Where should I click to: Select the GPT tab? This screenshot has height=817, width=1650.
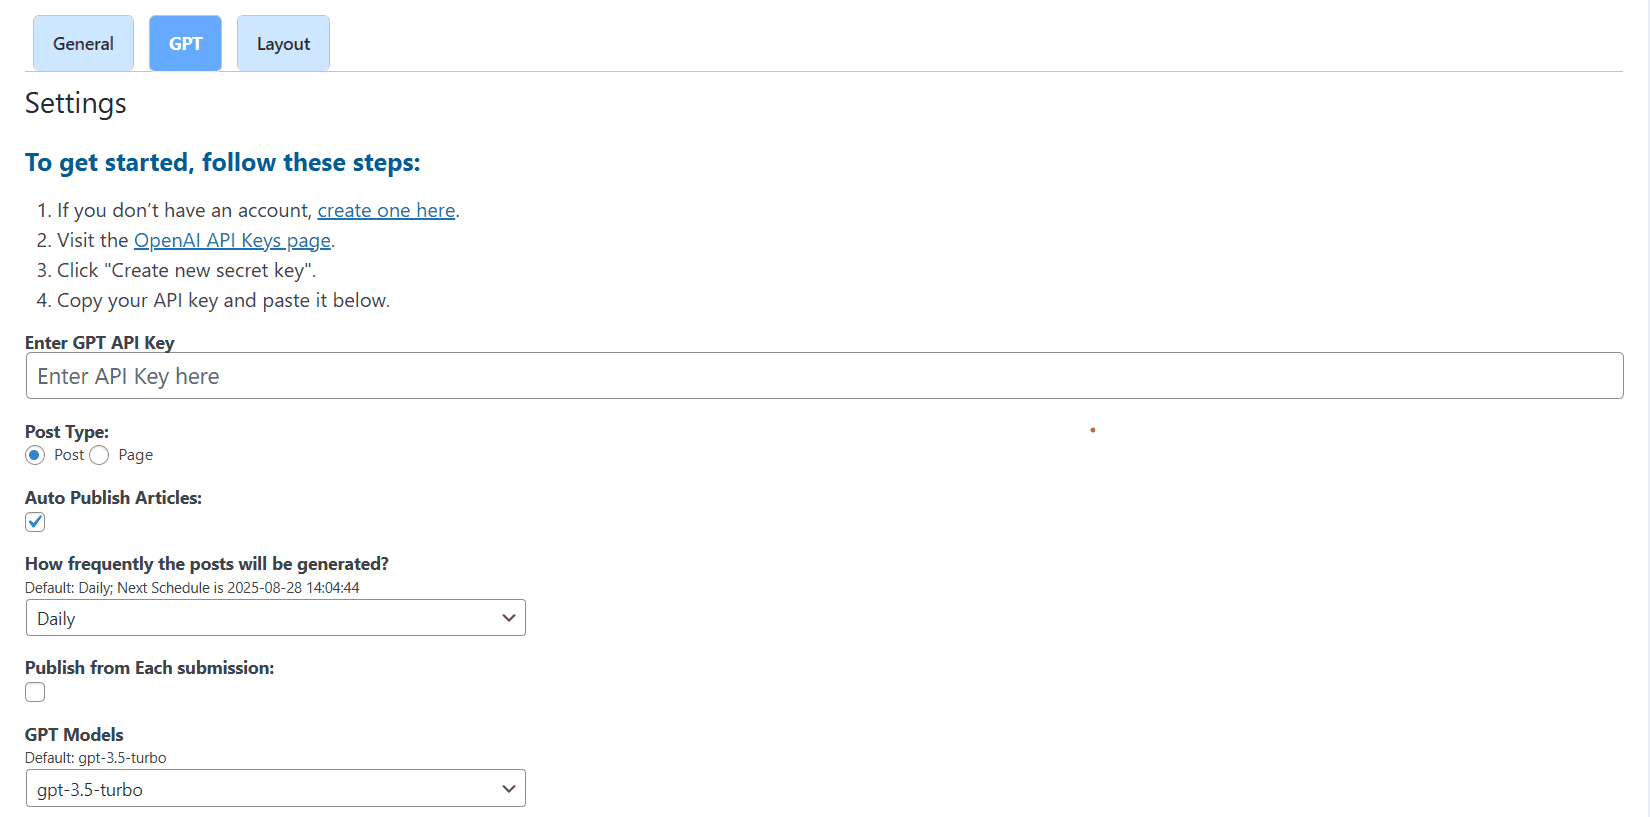185,44
